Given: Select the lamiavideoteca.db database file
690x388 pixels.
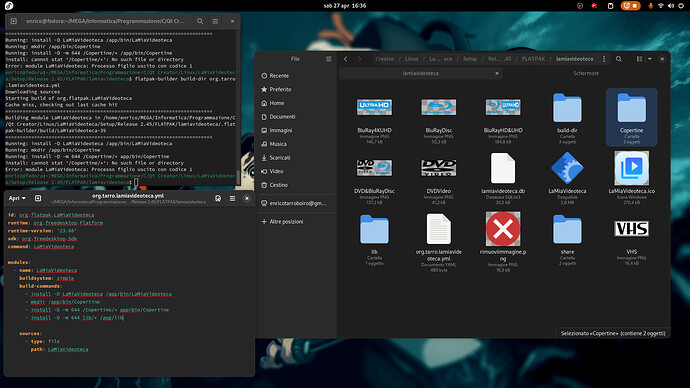Looking at the screenshot, I should pyautogui.click(x=503, y=178).
